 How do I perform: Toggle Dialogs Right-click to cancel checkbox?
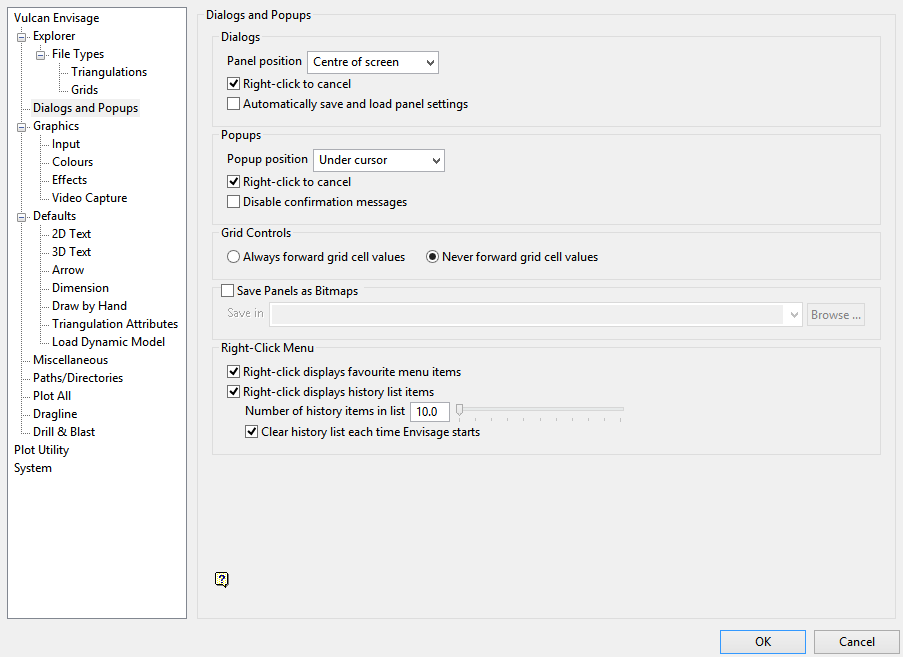point(233,83)
